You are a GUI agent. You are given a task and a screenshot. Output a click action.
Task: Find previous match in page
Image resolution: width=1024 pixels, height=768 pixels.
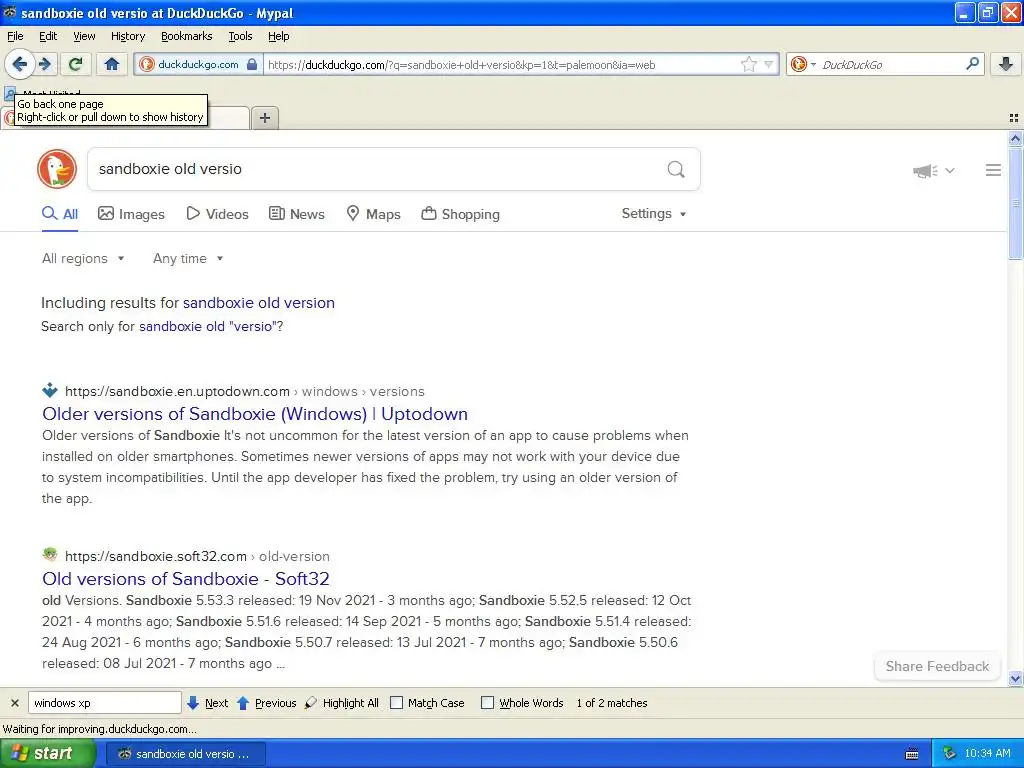pos(266,703)
